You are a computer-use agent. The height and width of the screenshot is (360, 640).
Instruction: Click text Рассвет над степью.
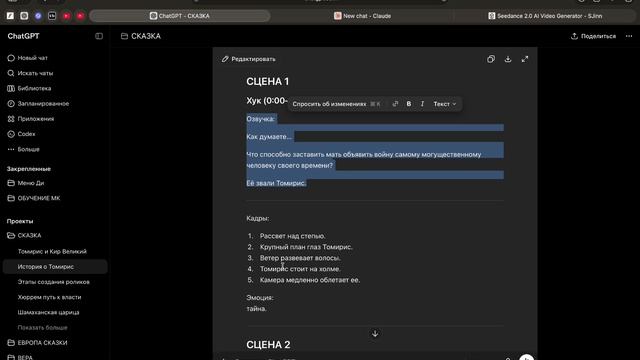[293, 236]
